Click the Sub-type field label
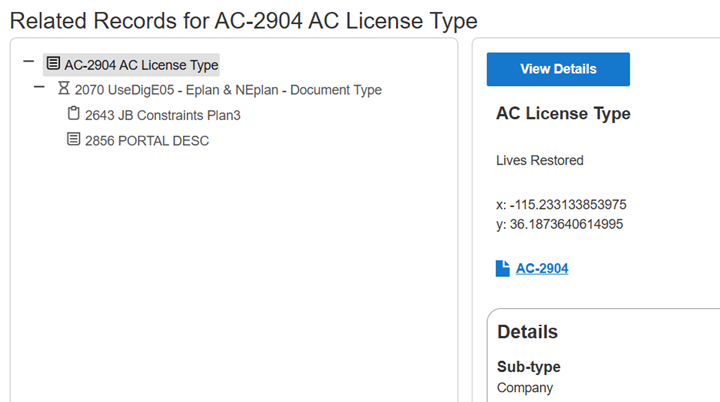 click(528, 366)
